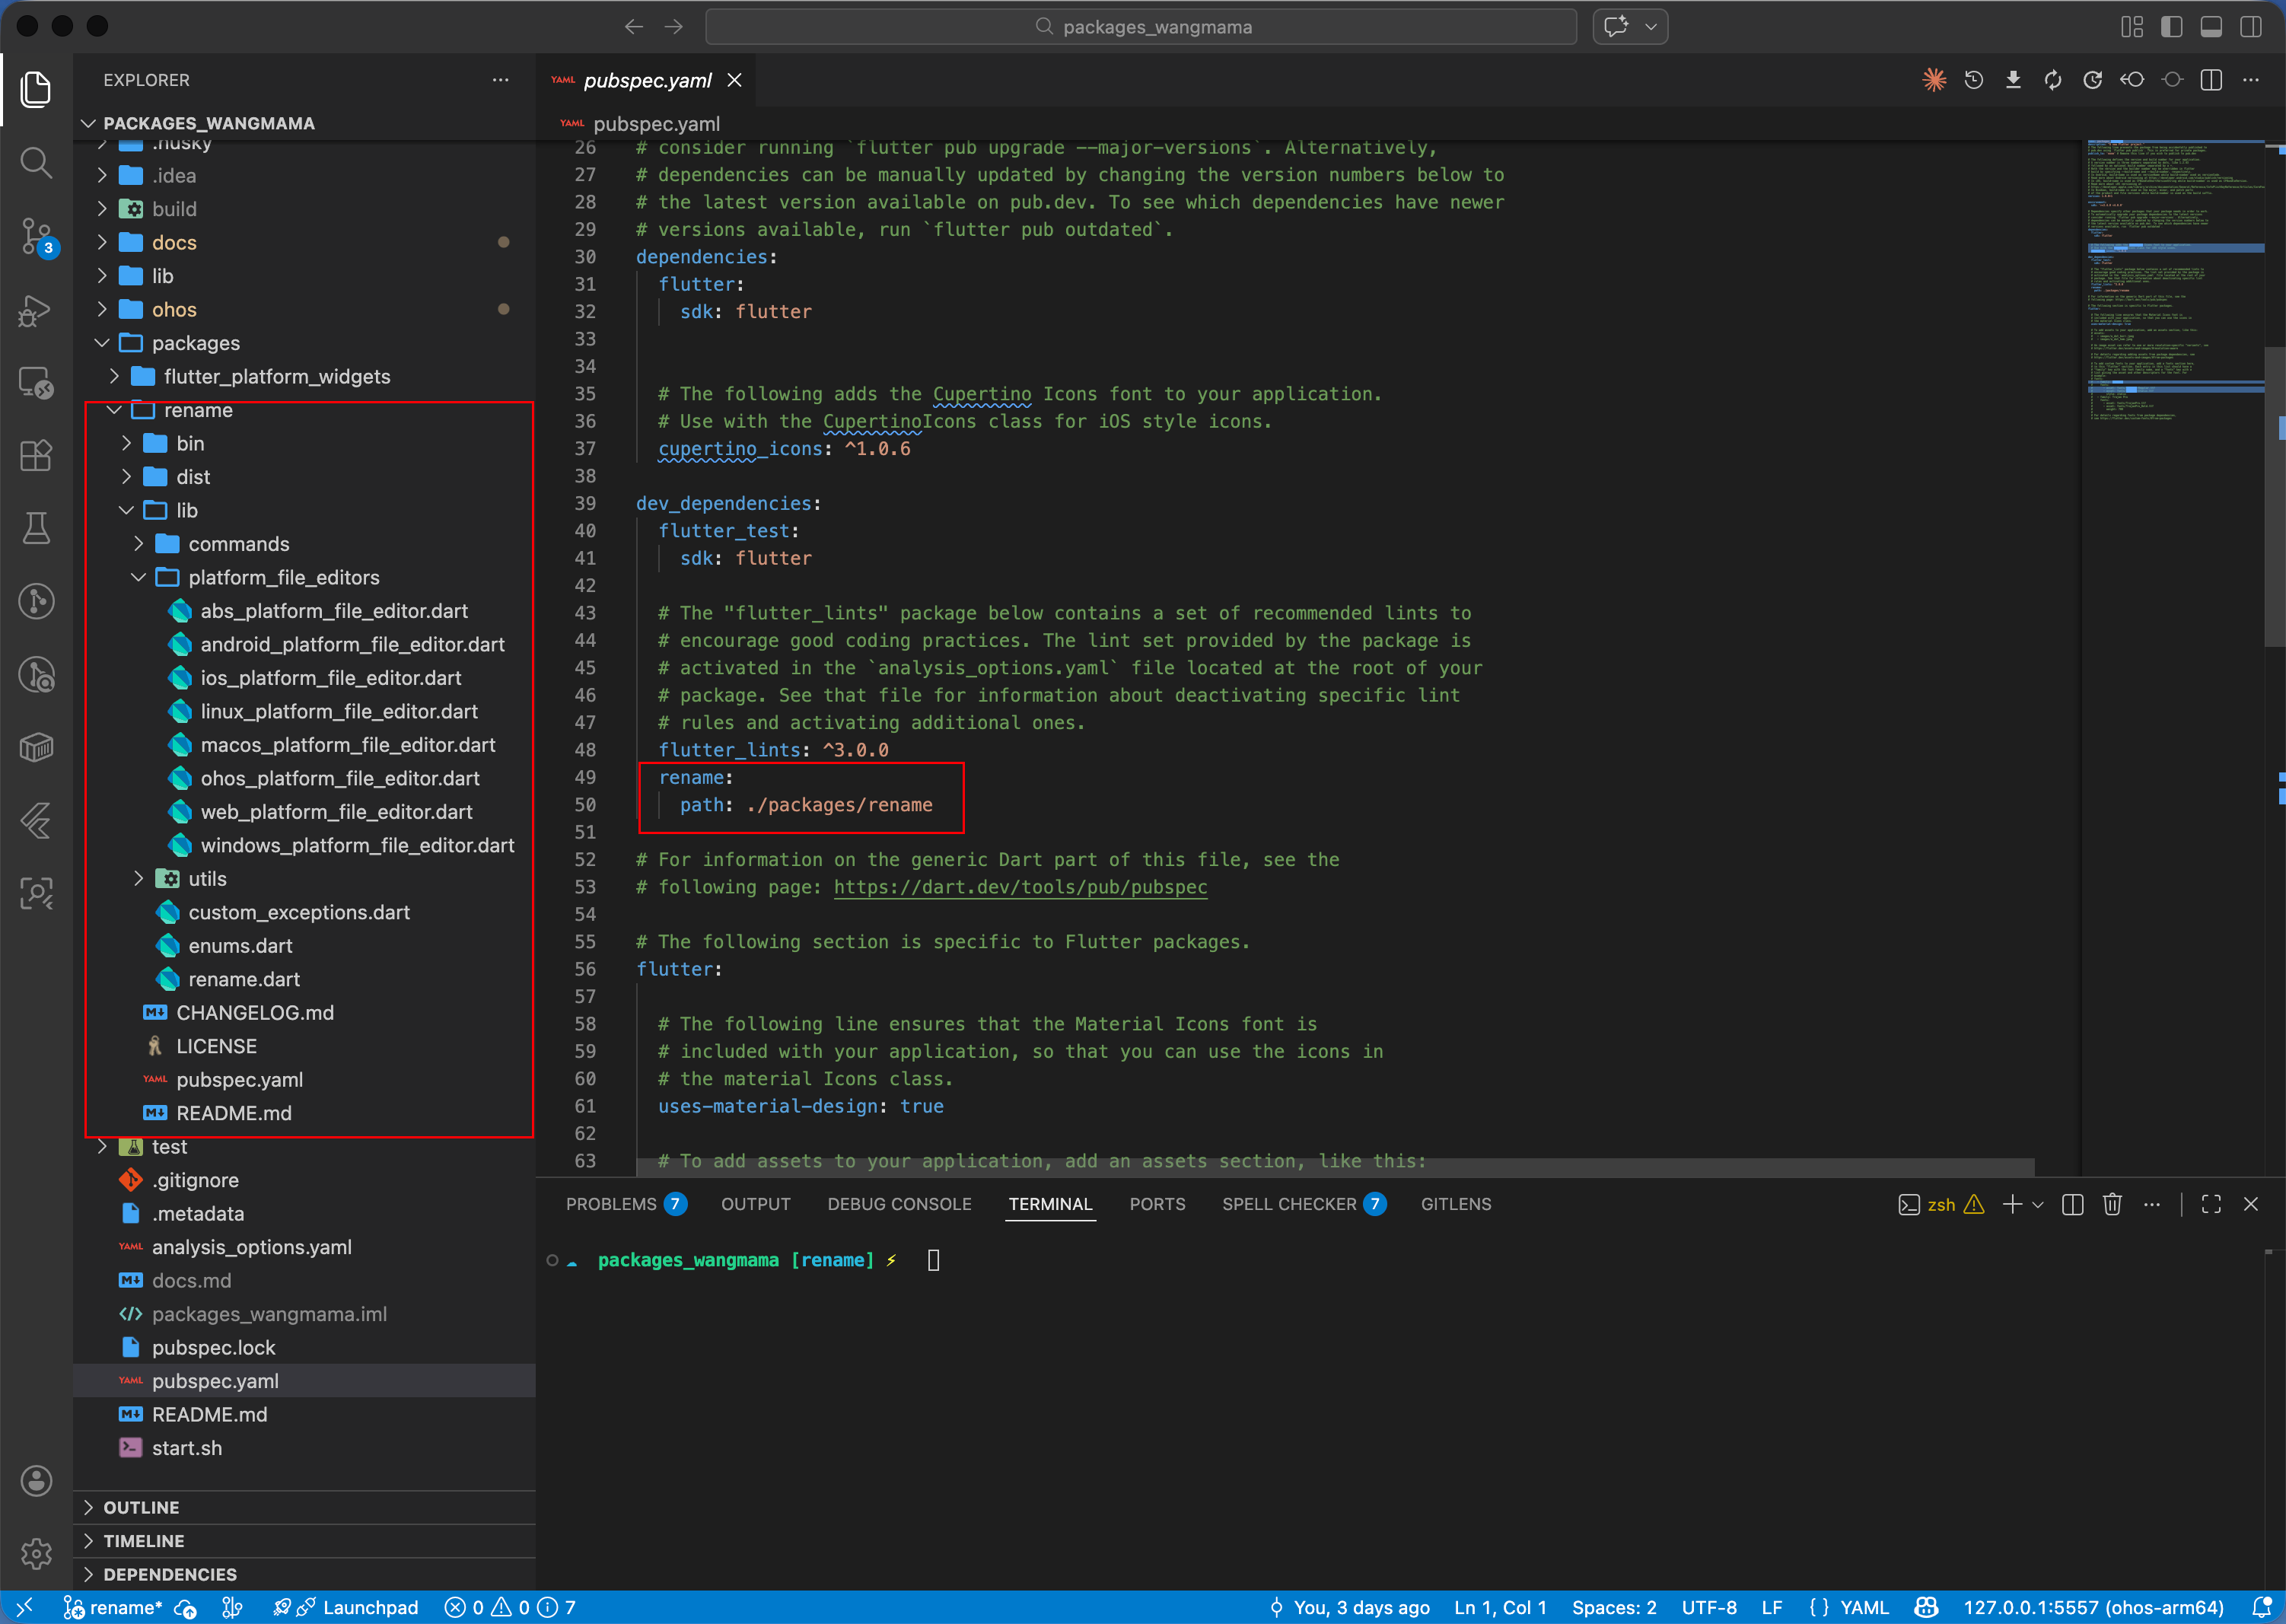The image size is (2286, 1624).
Task: Kill terminal with trash can icon
Action: click(2111, 1204)
